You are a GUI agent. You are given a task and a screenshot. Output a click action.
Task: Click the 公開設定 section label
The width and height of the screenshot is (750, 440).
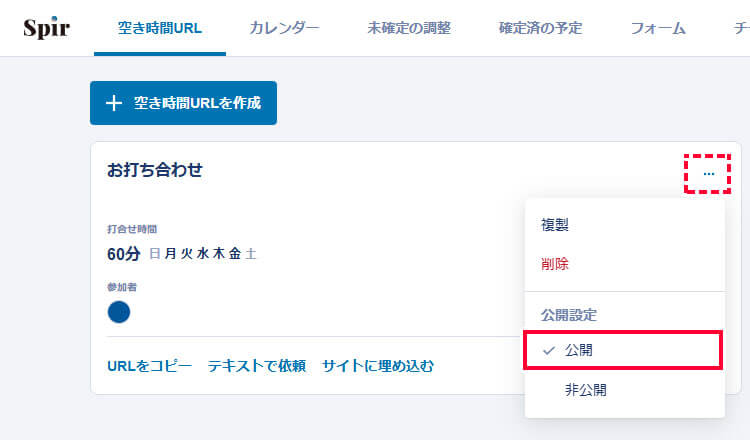569,315
